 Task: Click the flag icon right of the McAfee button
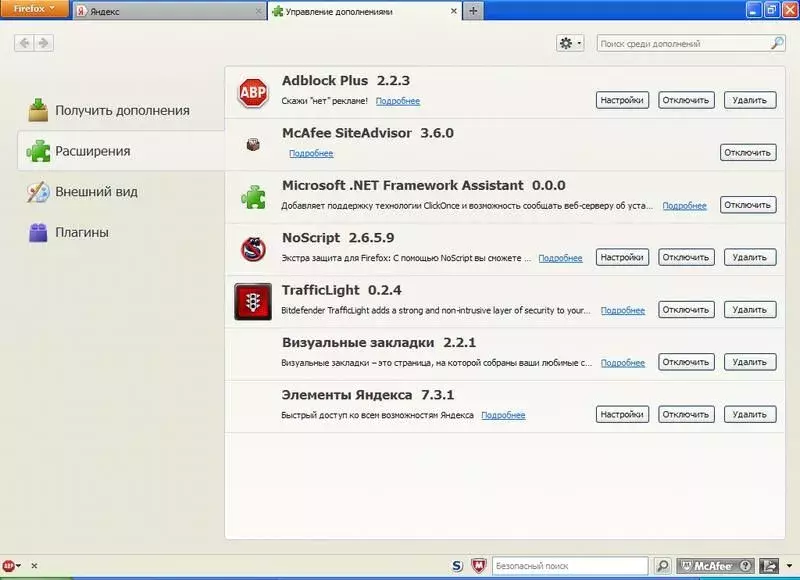769,566
